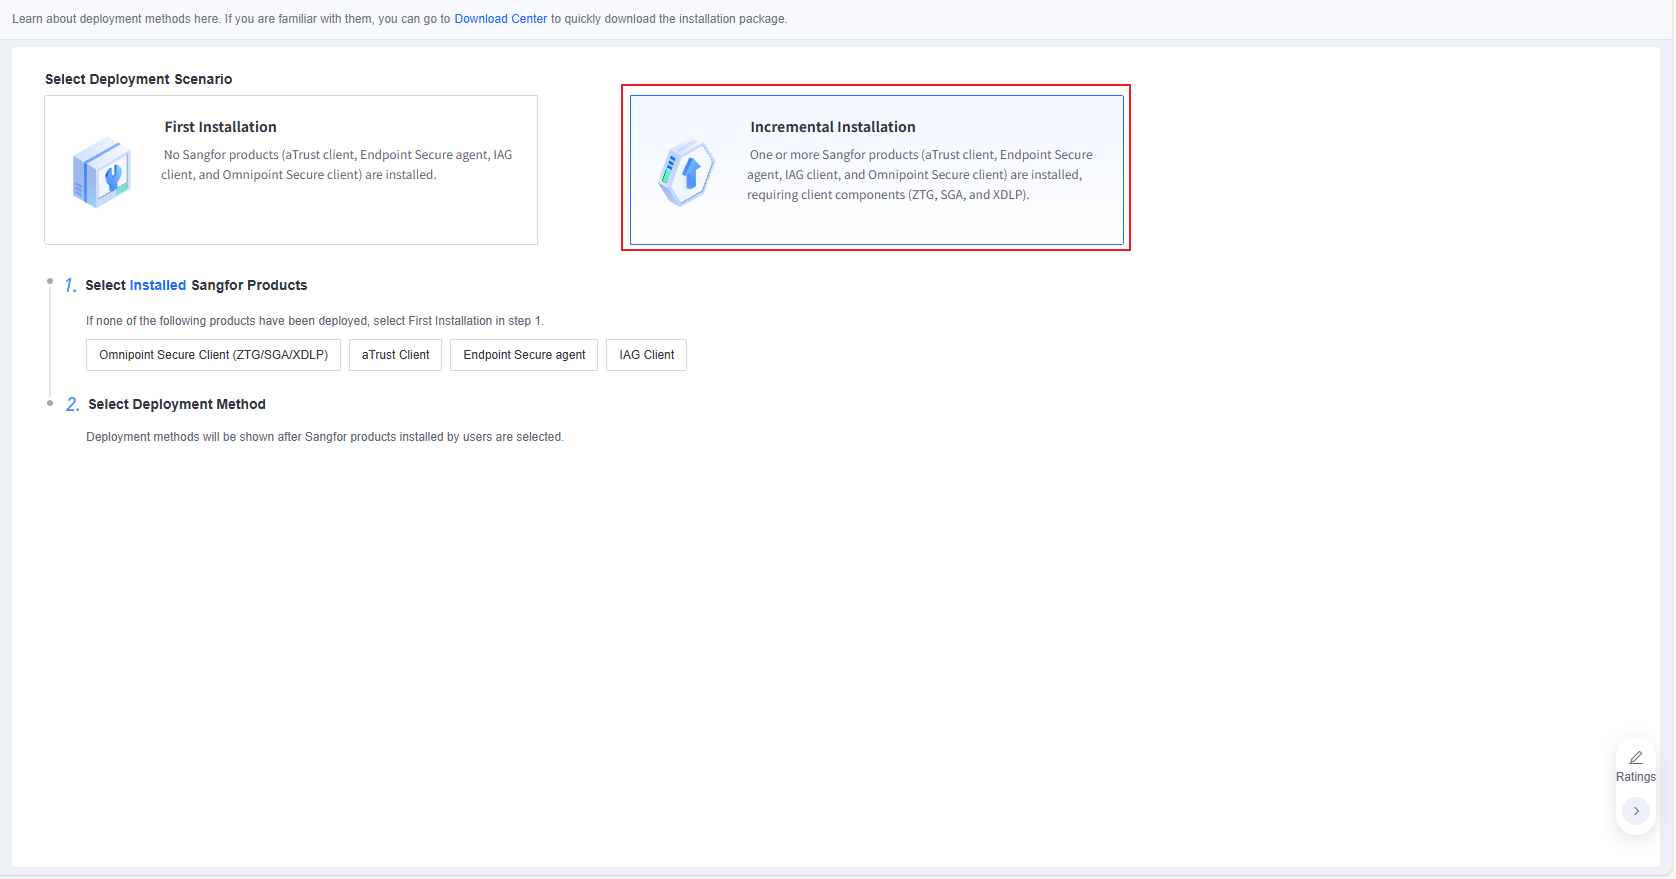1676x879 pixels.
Task: Click the 'Select Installed Sangfor Products' step heading
Action: [x=196, y=285]
